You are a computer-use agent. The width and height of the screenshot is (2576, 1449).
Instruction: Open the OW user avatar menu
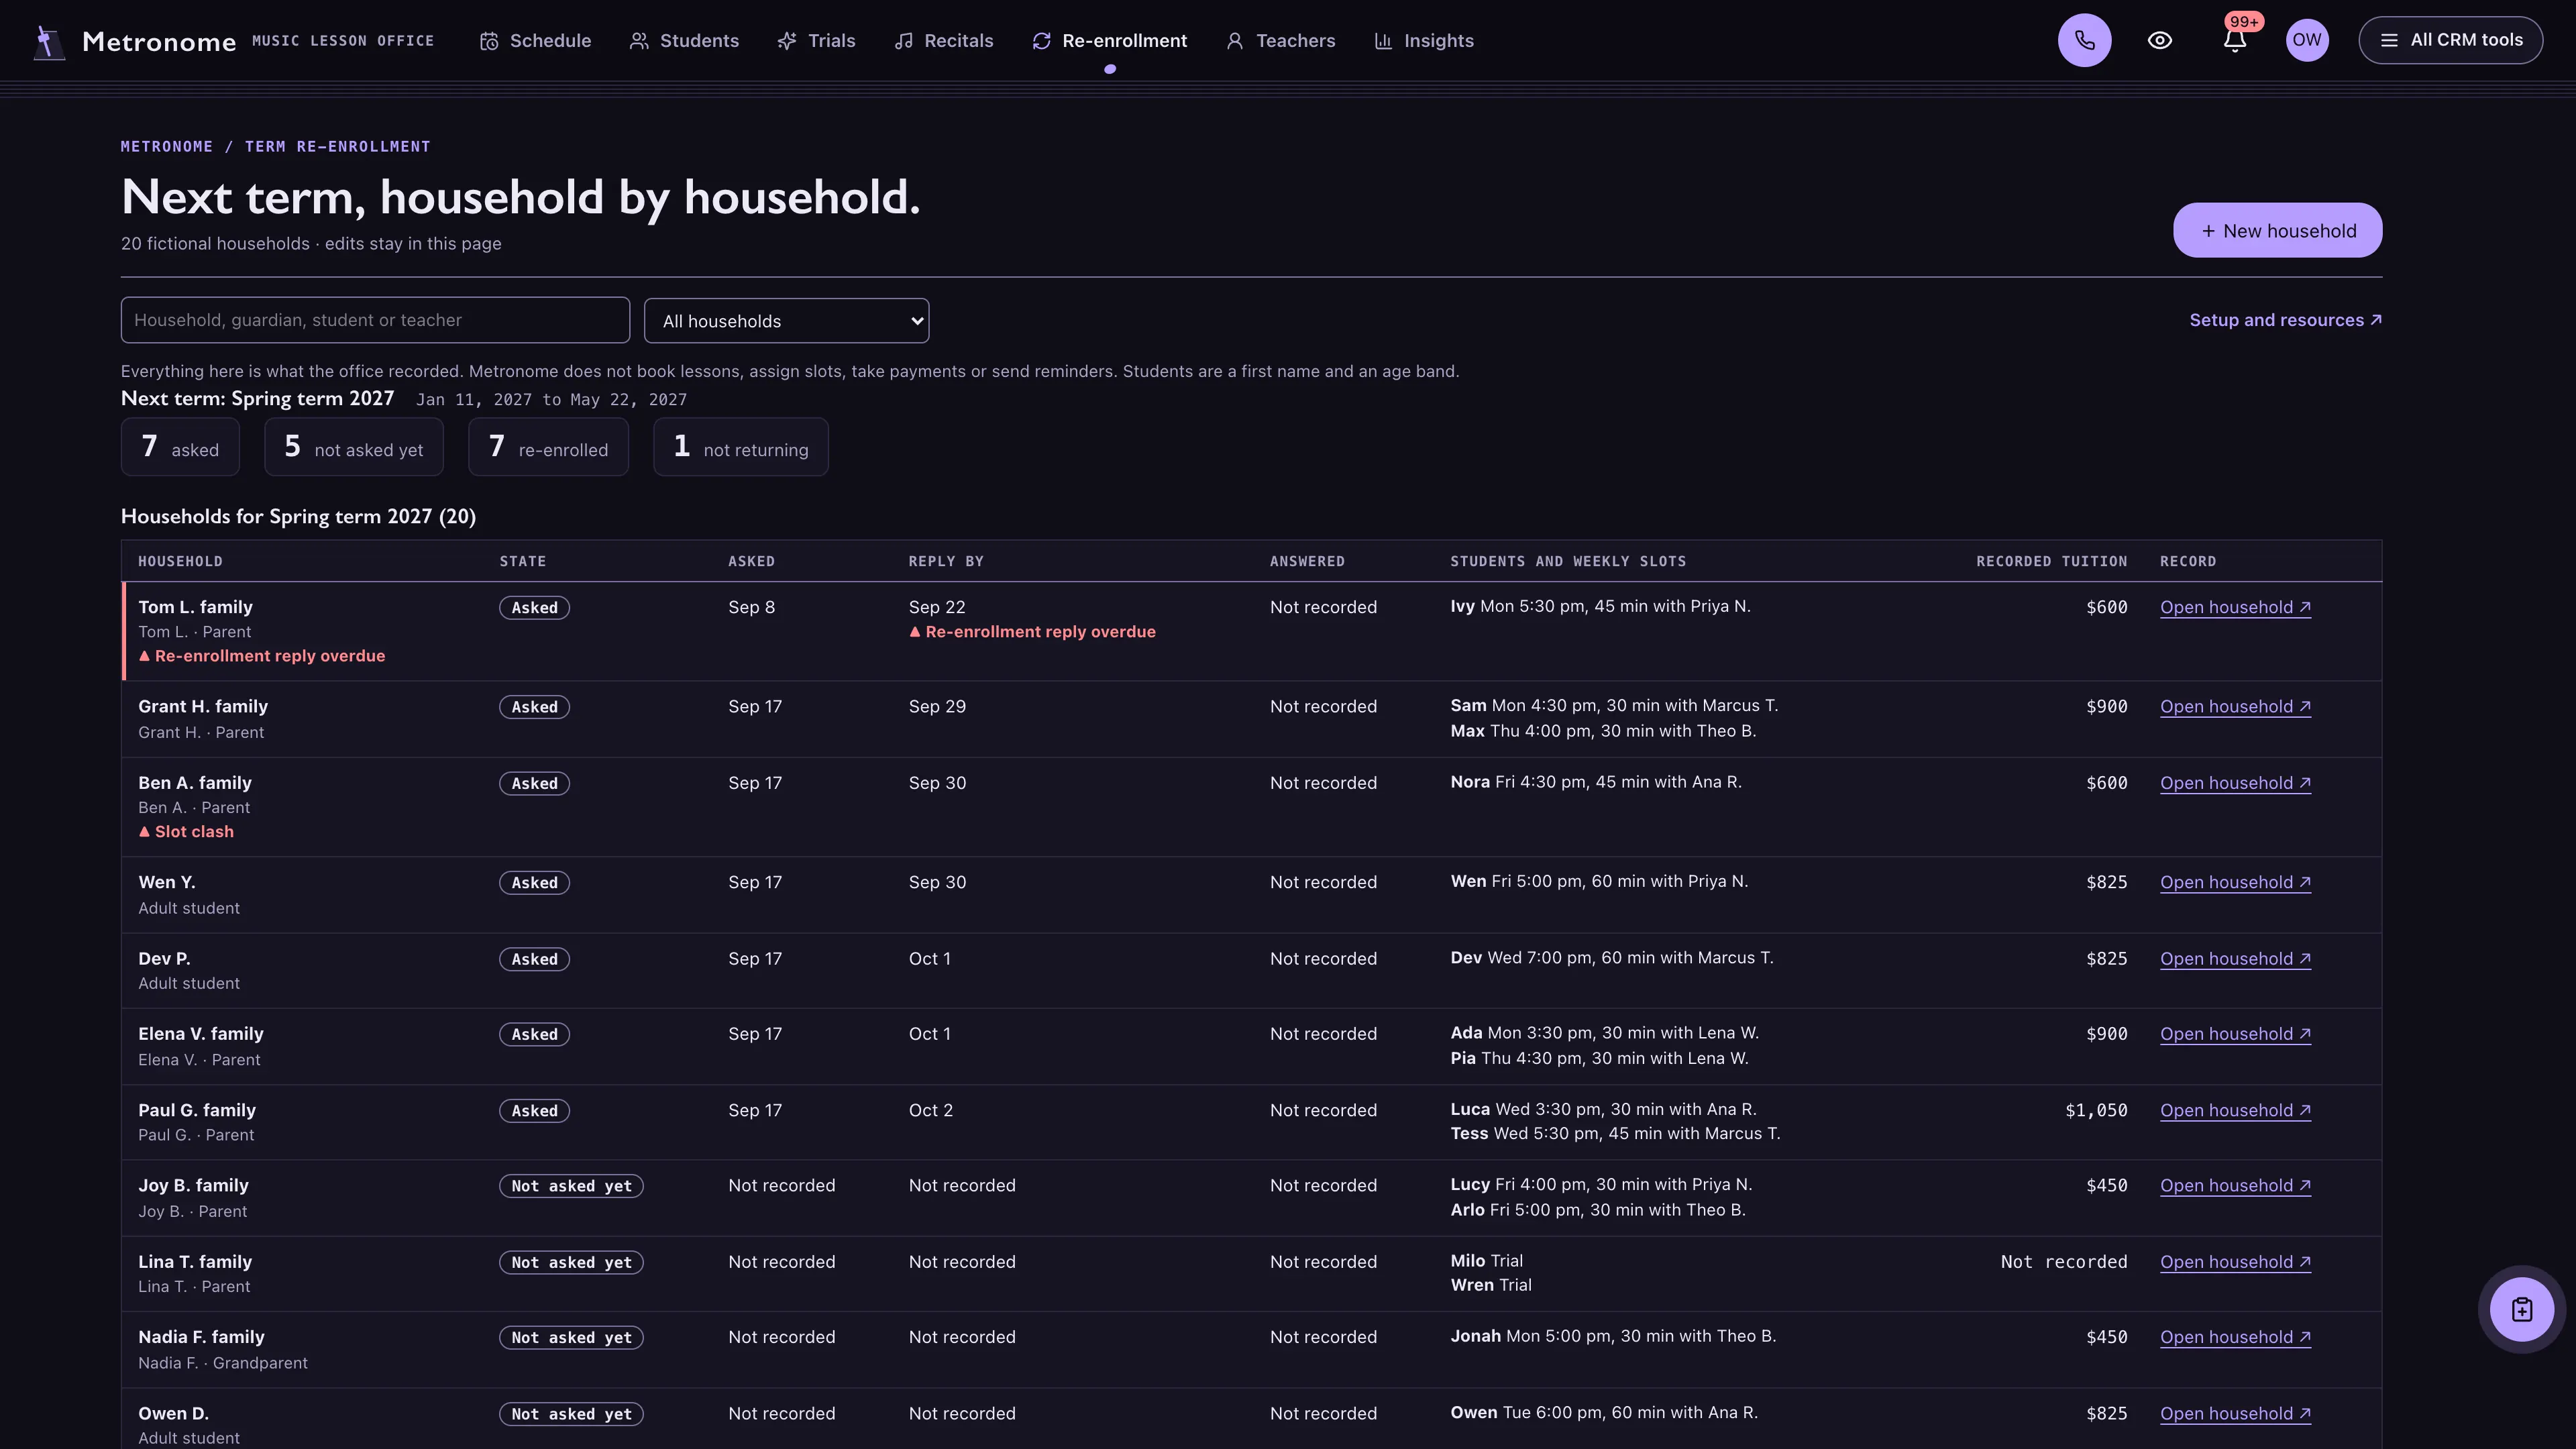2307,40
